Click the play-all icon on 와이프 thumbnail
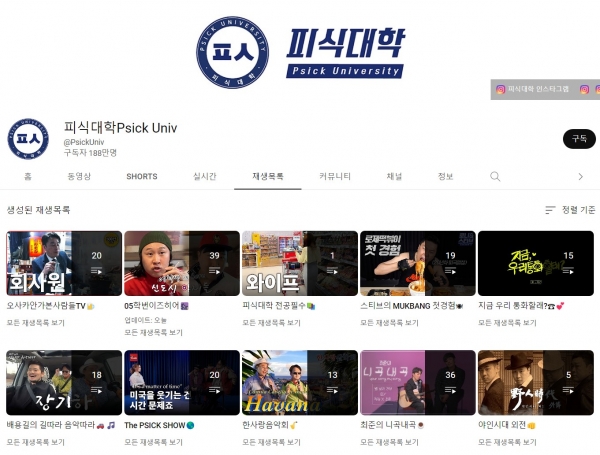The image size is (600, 455). point(332,271)
